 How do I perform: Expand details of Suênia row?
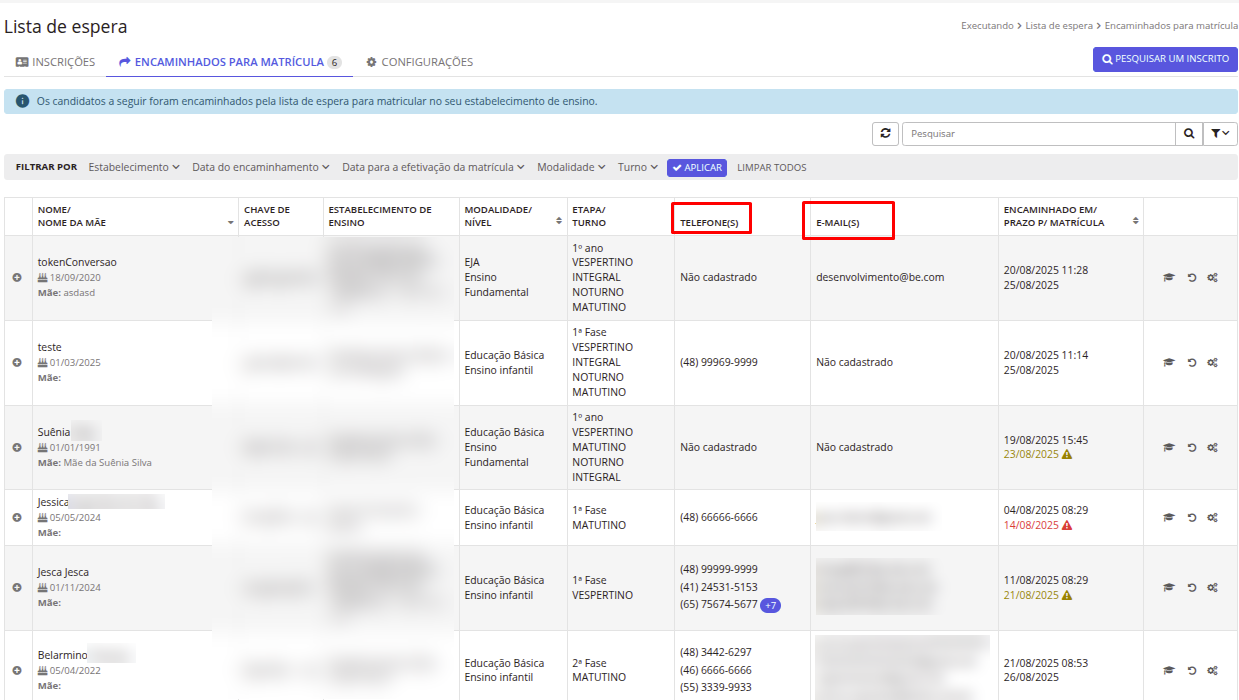point(17,448)
